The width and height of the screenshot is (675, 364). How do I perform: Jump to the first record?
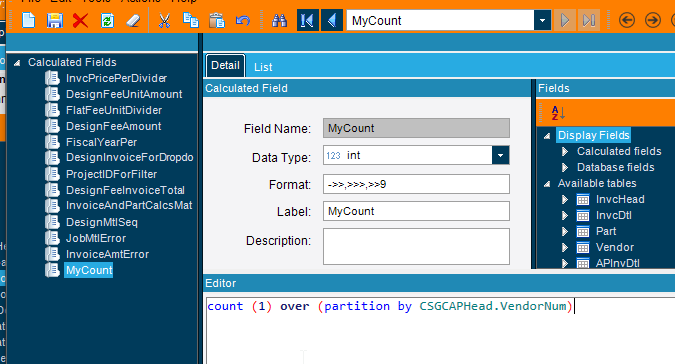click(308, 20)
